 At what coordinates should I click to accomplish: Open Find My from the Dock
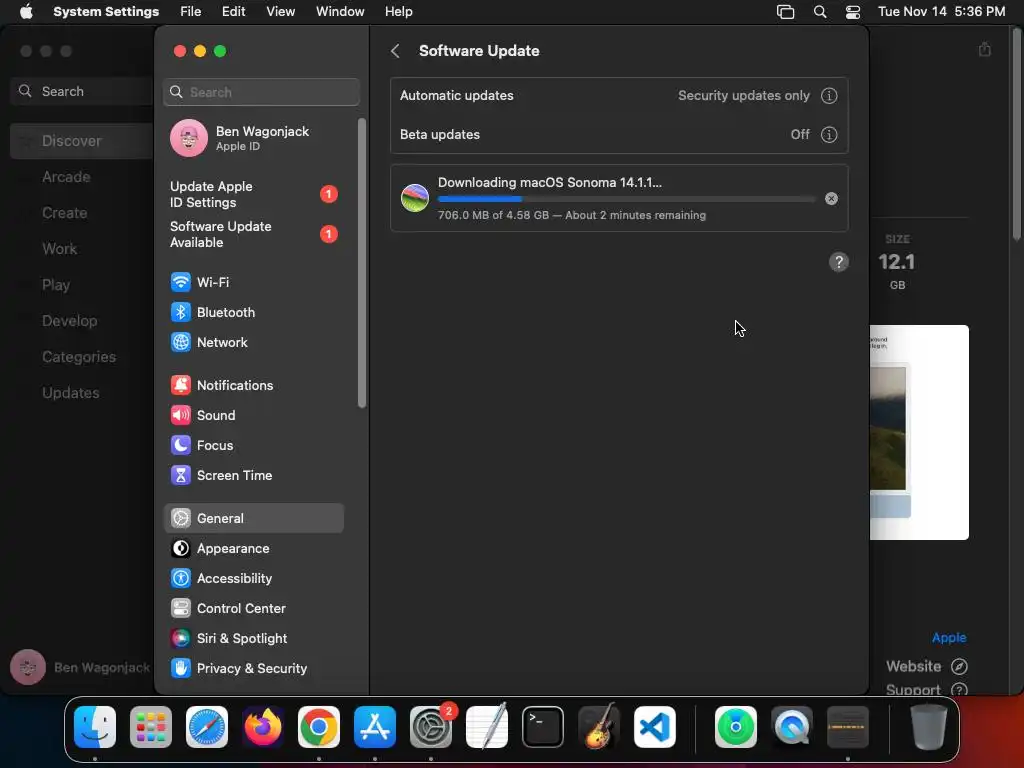(x=736, y=727)
